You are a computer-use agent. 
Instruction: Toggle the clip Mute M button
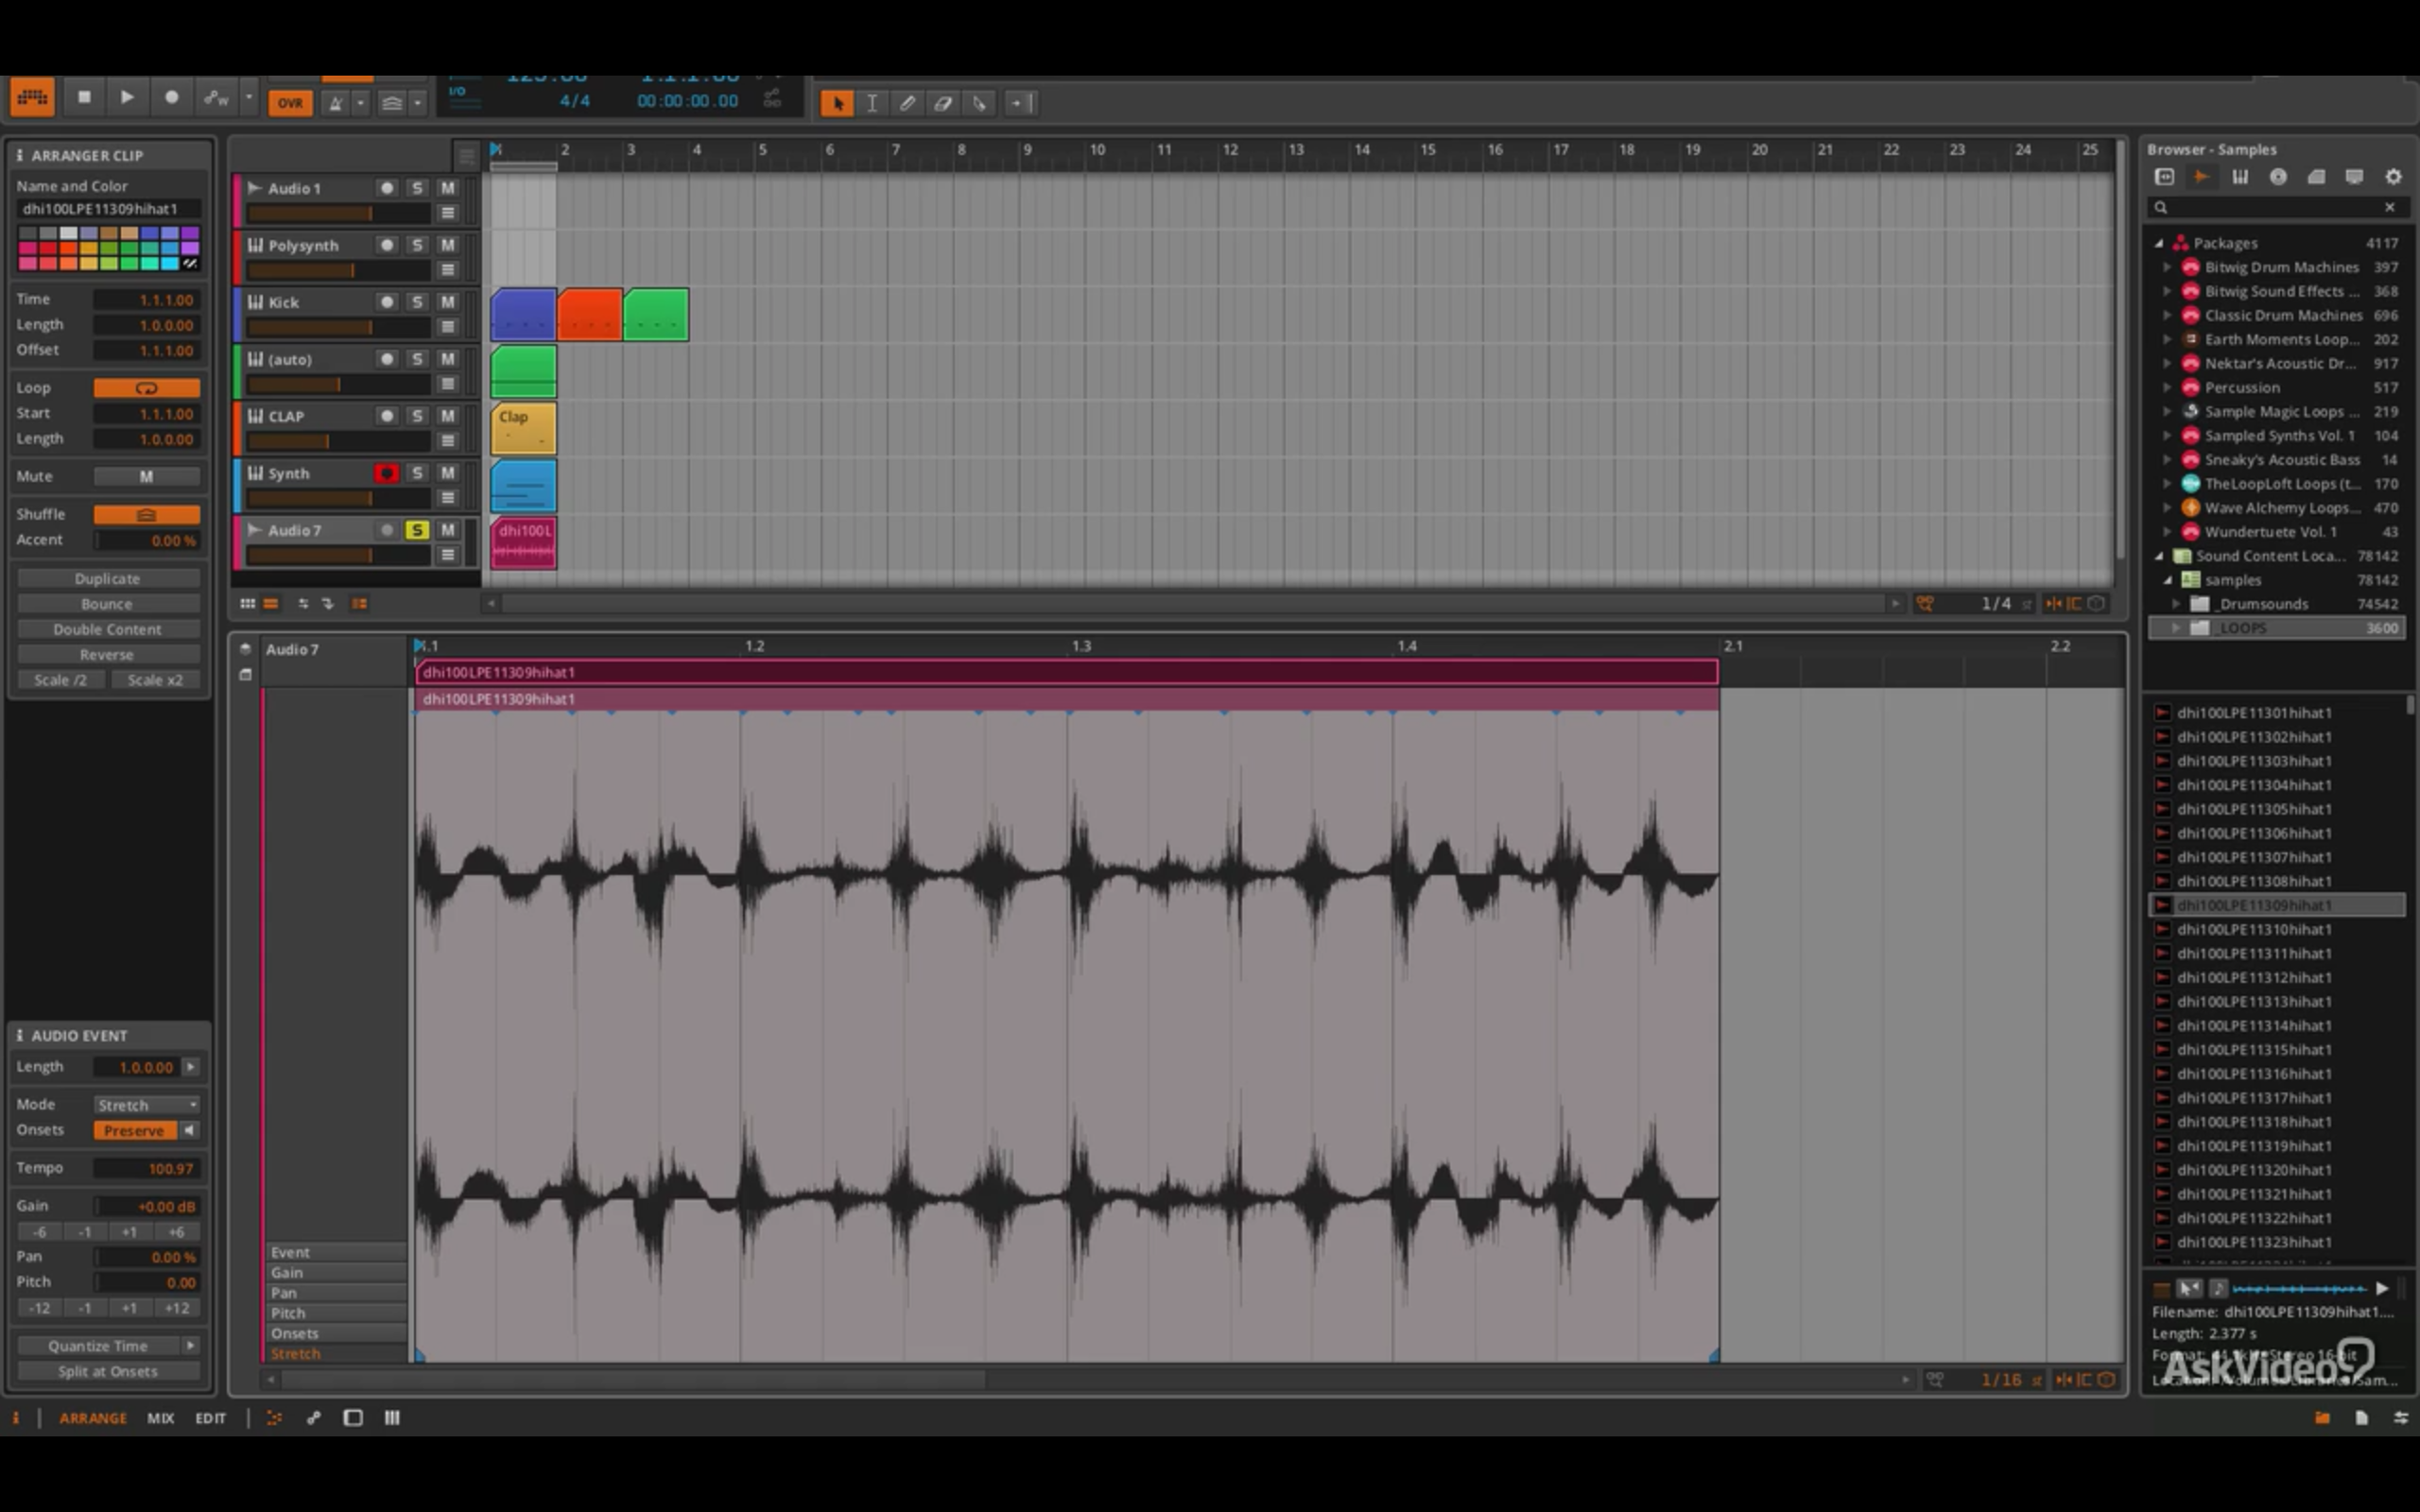(147, 477)
